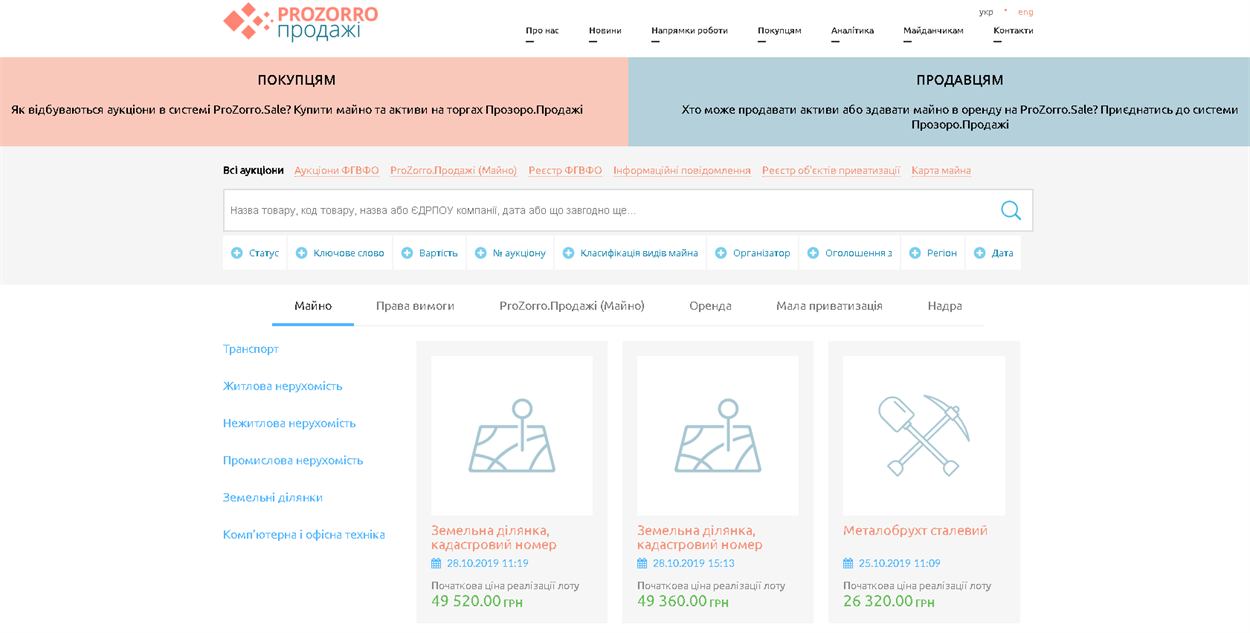Open the Покупцям menu item
This screenshot has width=1250, height=633.
click(x=779, y=31)
